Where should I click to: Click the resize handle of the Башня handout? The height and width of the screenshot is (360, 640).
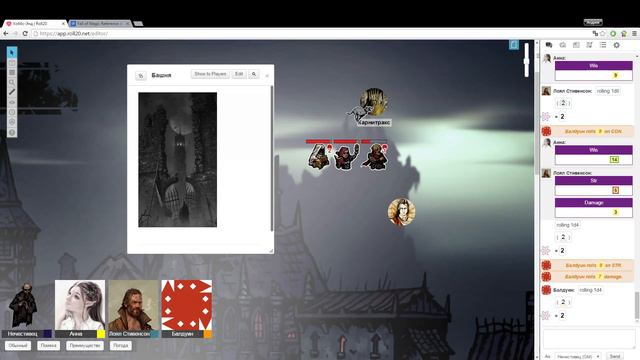[271, 251]
